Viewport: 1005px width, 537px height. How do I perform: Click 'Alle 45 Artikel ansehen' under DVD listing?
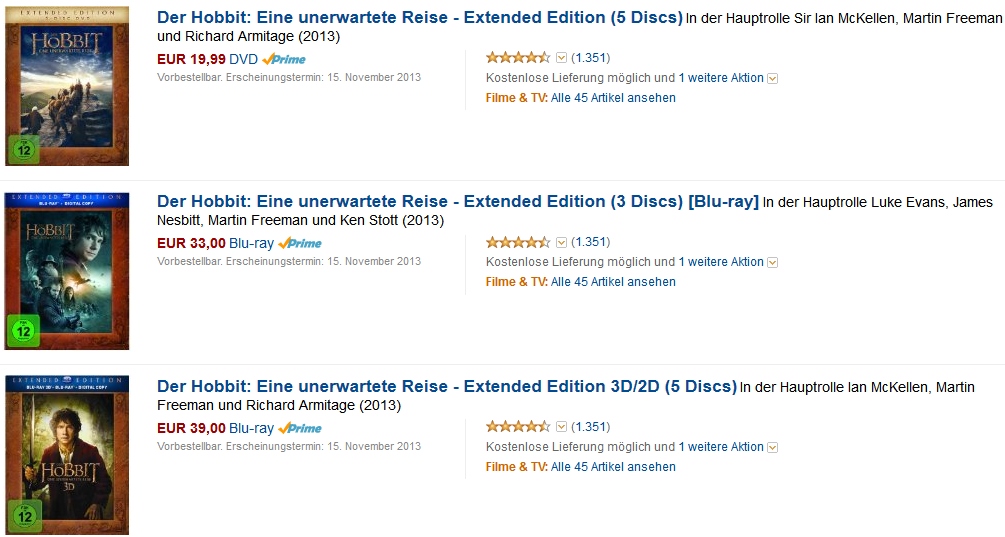tap(613, 98)
